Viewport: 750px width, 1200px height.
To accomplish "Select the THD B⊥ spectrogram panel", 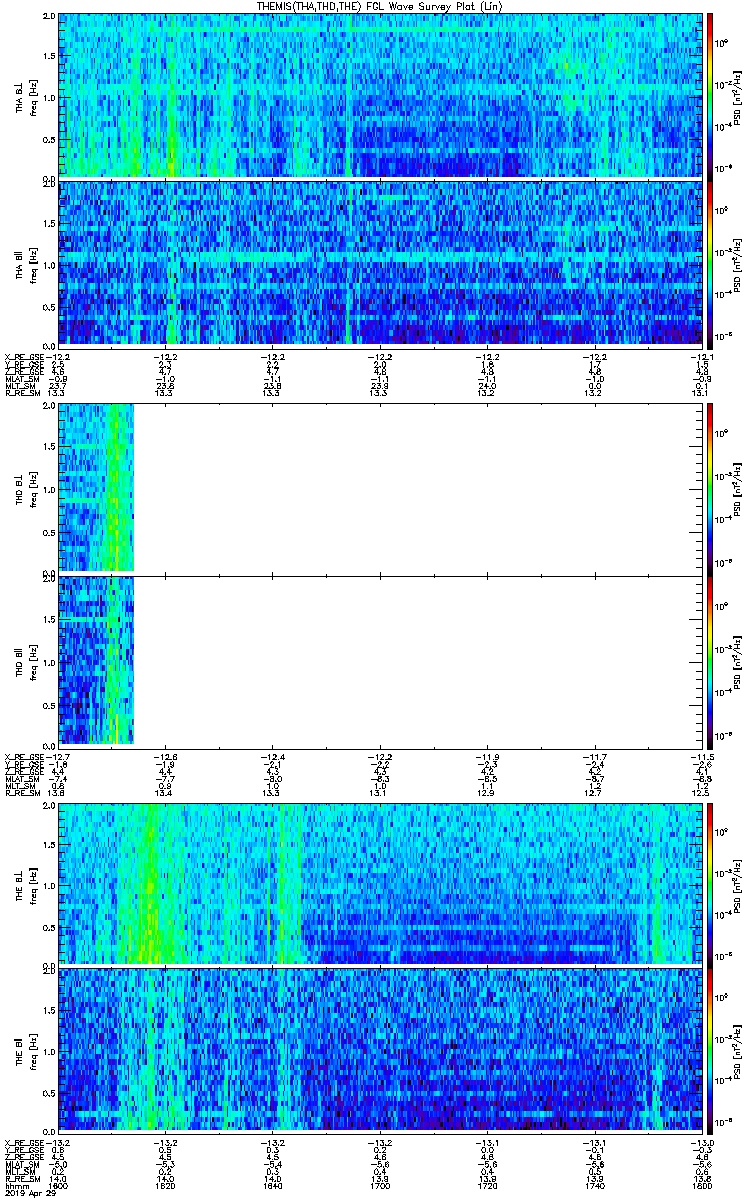I will (379, 488).
